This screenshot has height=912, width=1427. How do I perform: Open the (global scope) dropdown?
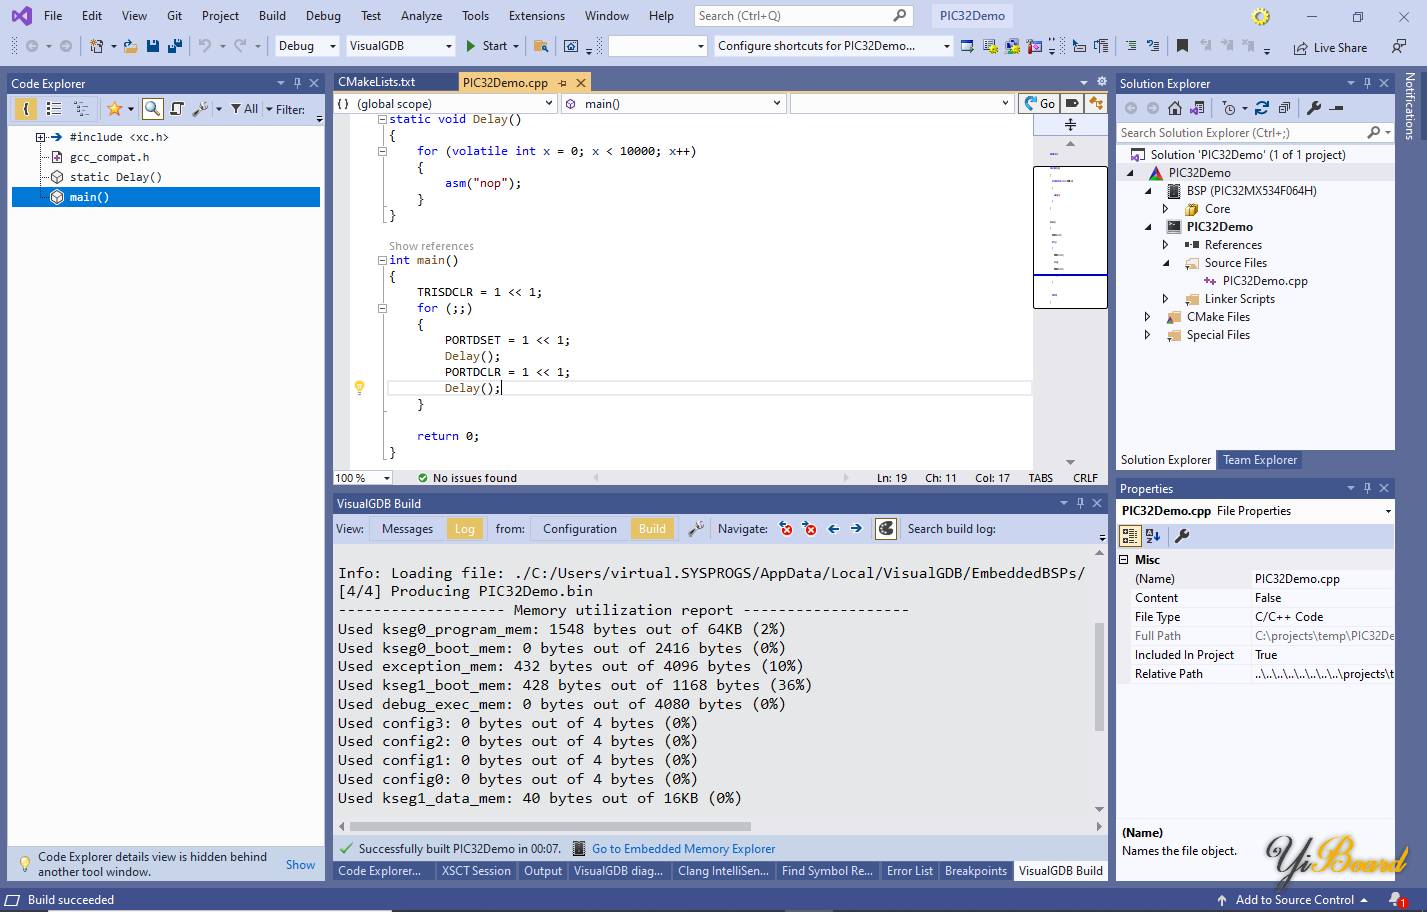446,103
